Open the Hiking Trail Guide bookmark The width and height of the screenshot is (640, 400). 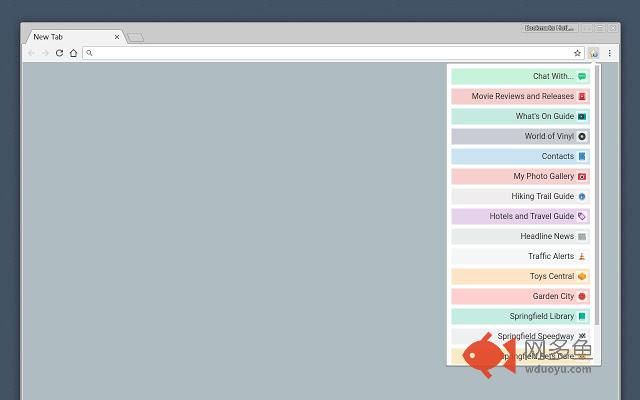[x=520, y=196]
